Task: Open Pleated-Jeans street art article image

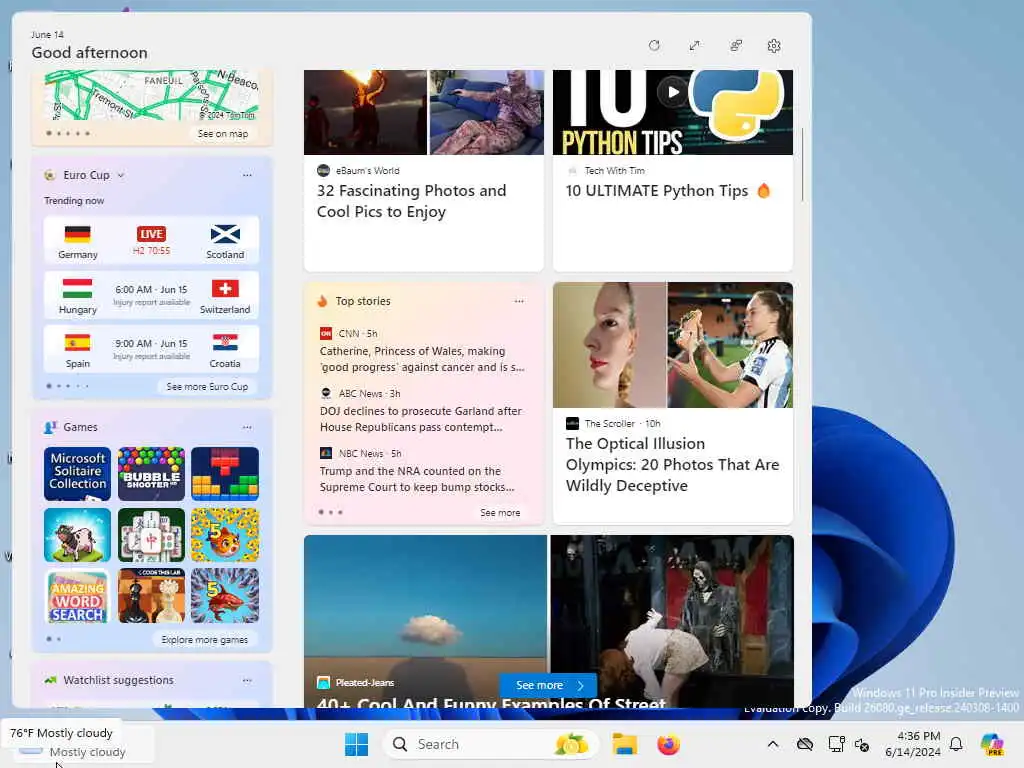Action: (549, 620)
